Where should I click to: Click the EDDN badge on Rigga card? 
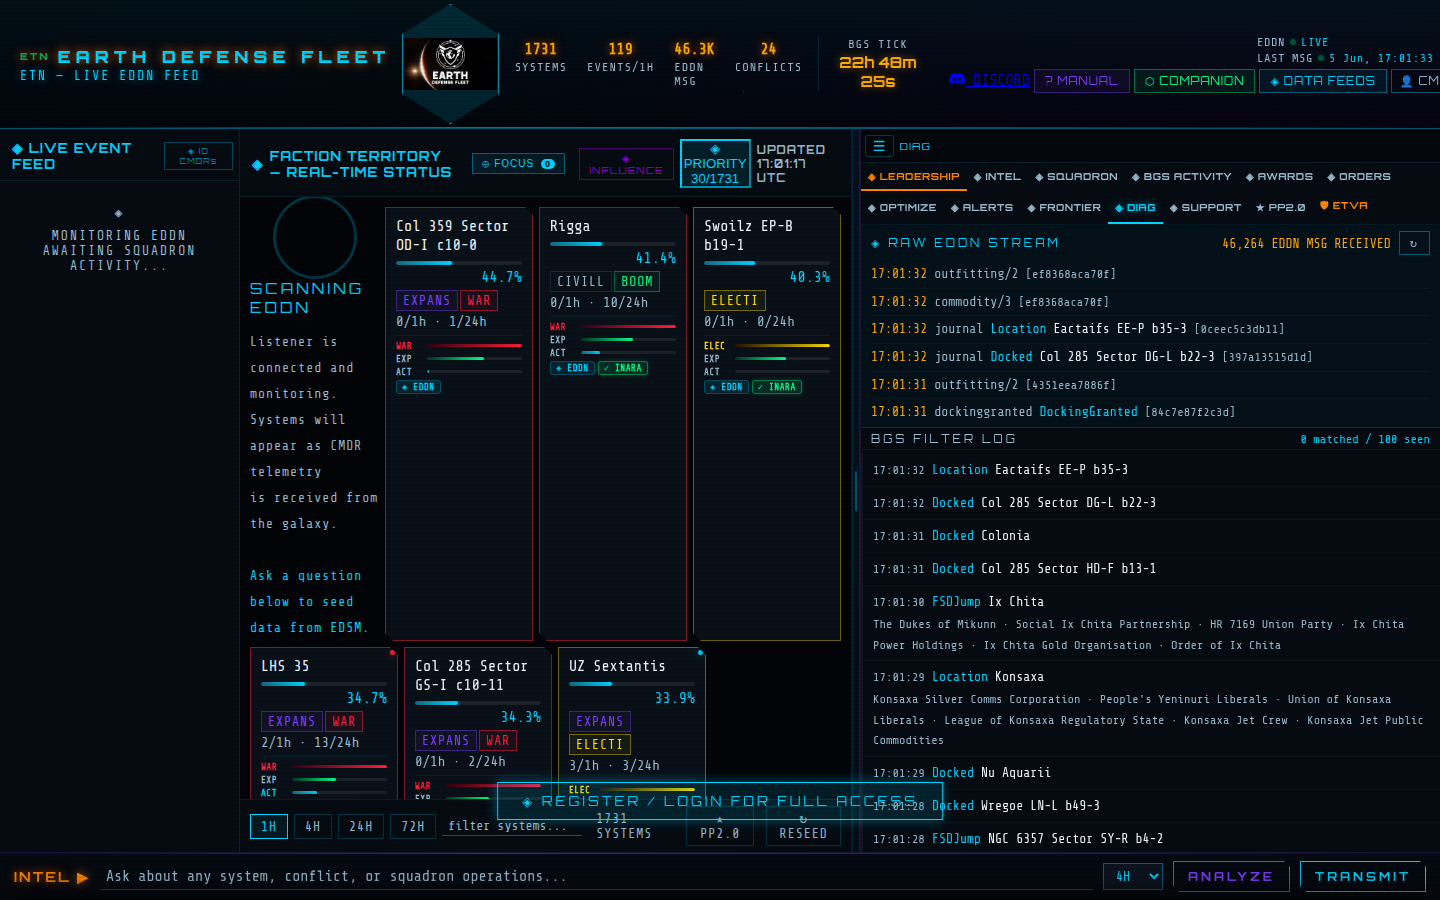pyautogui.click(x=573, y=368)
